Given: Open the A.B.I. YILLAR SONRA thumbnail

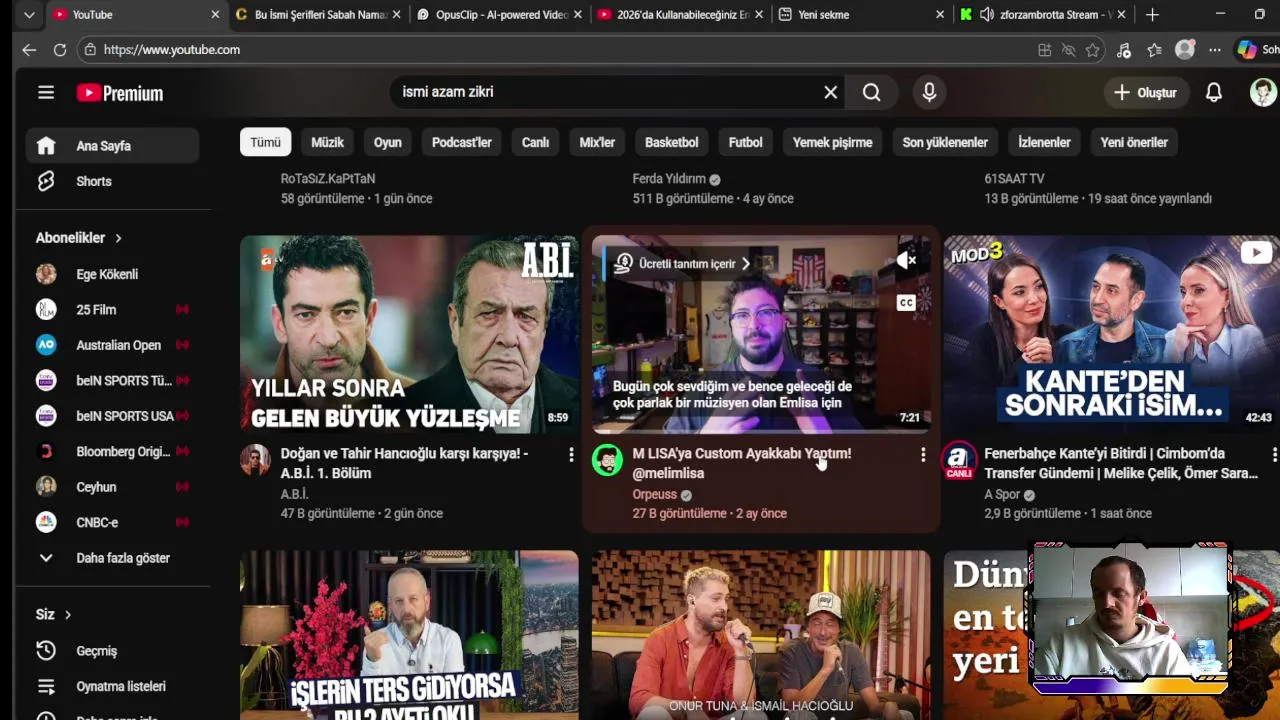Looking at the screenshot, I should (409, 335).
